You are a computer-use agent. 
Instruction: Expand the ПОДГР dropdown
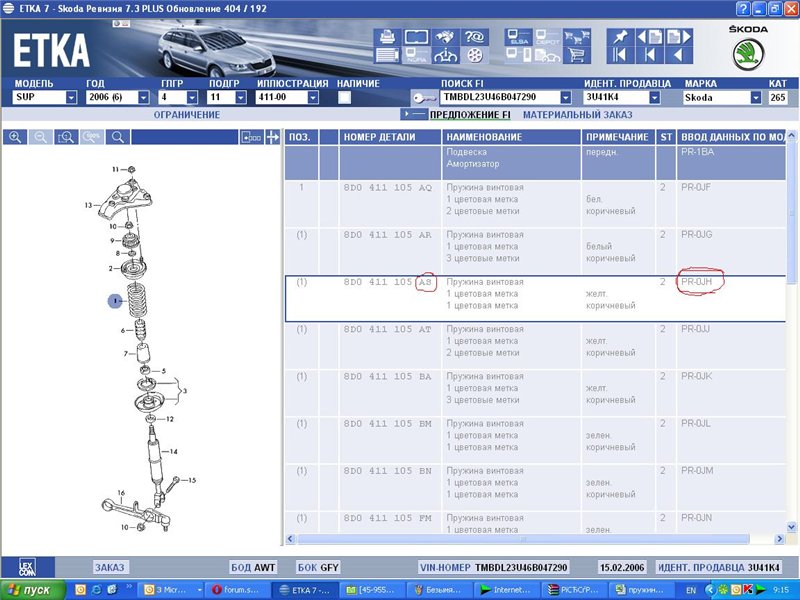241,97
